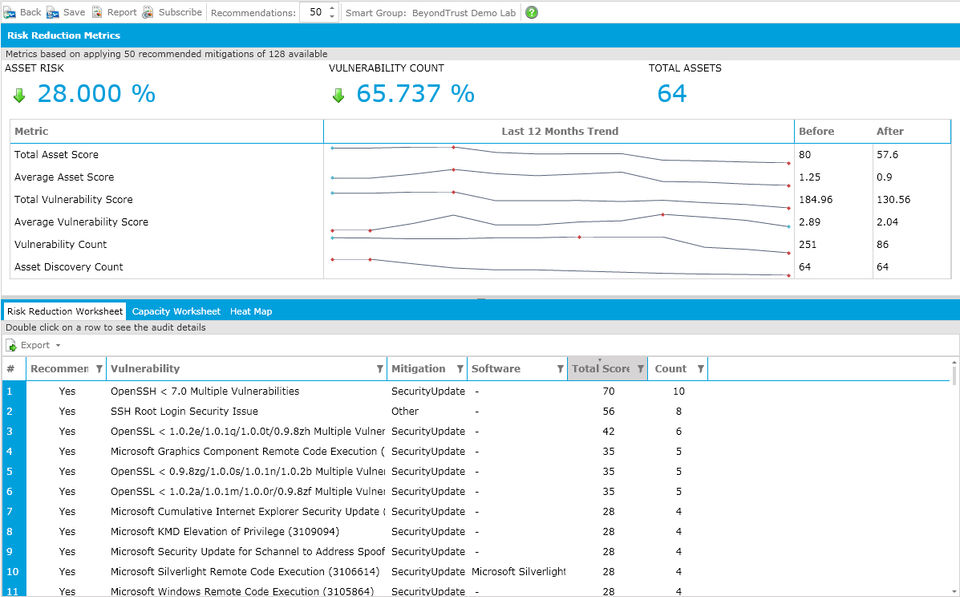Click the total assets value 64

(x=672, y=94)
